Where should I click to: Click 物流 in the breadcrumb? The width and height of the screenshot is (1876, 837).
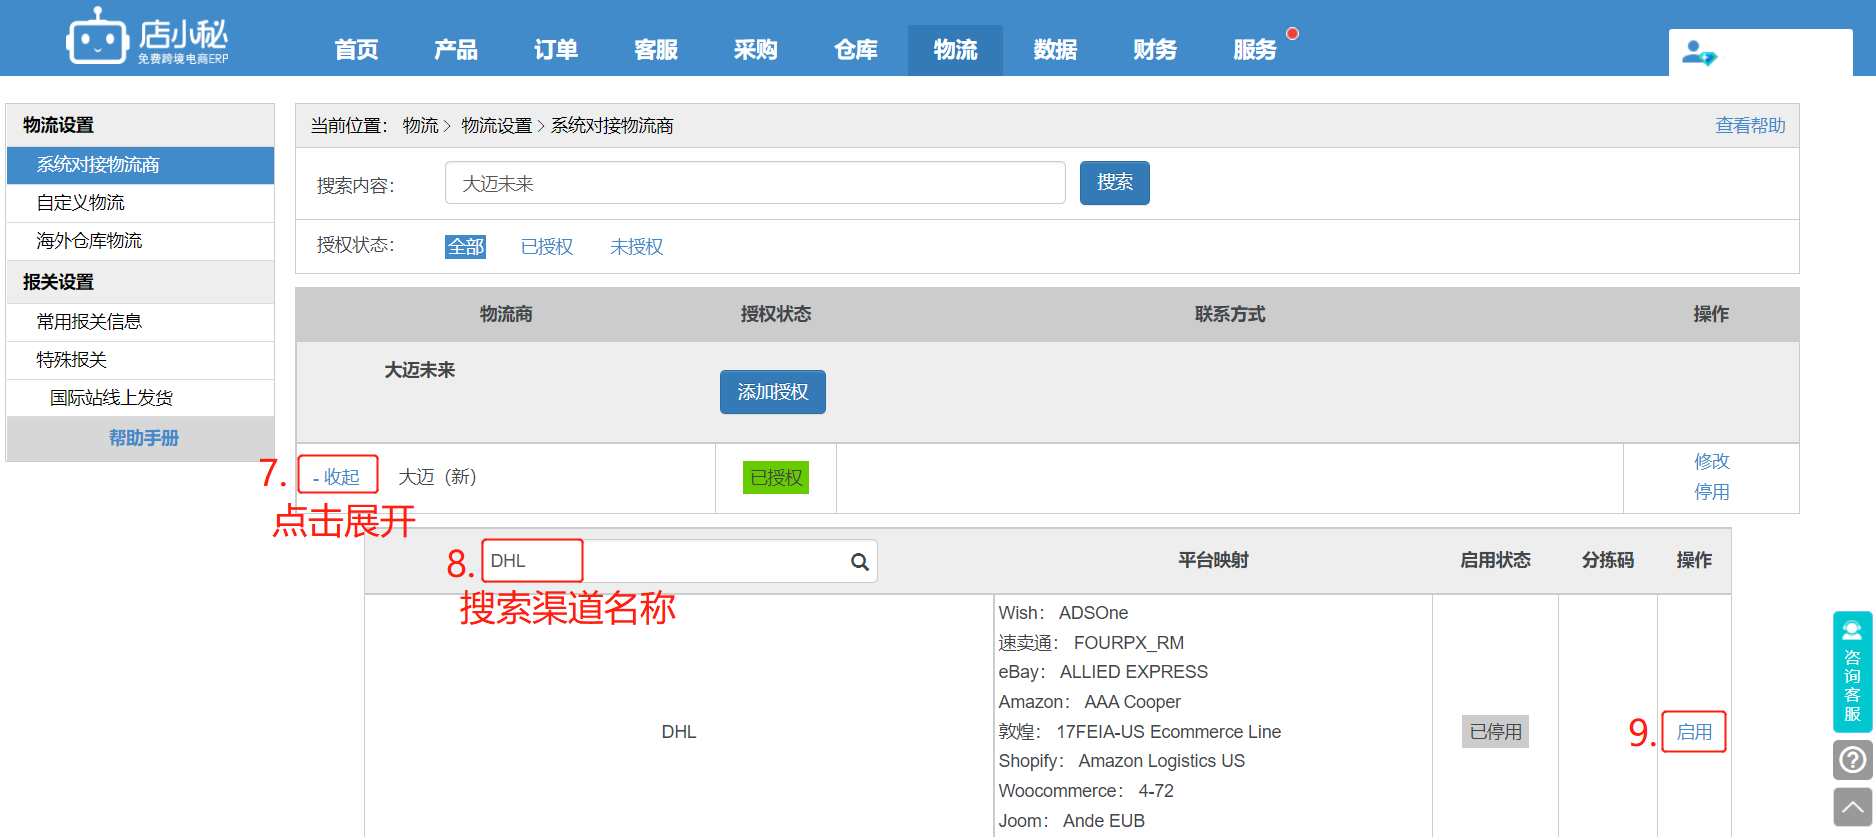421,126
